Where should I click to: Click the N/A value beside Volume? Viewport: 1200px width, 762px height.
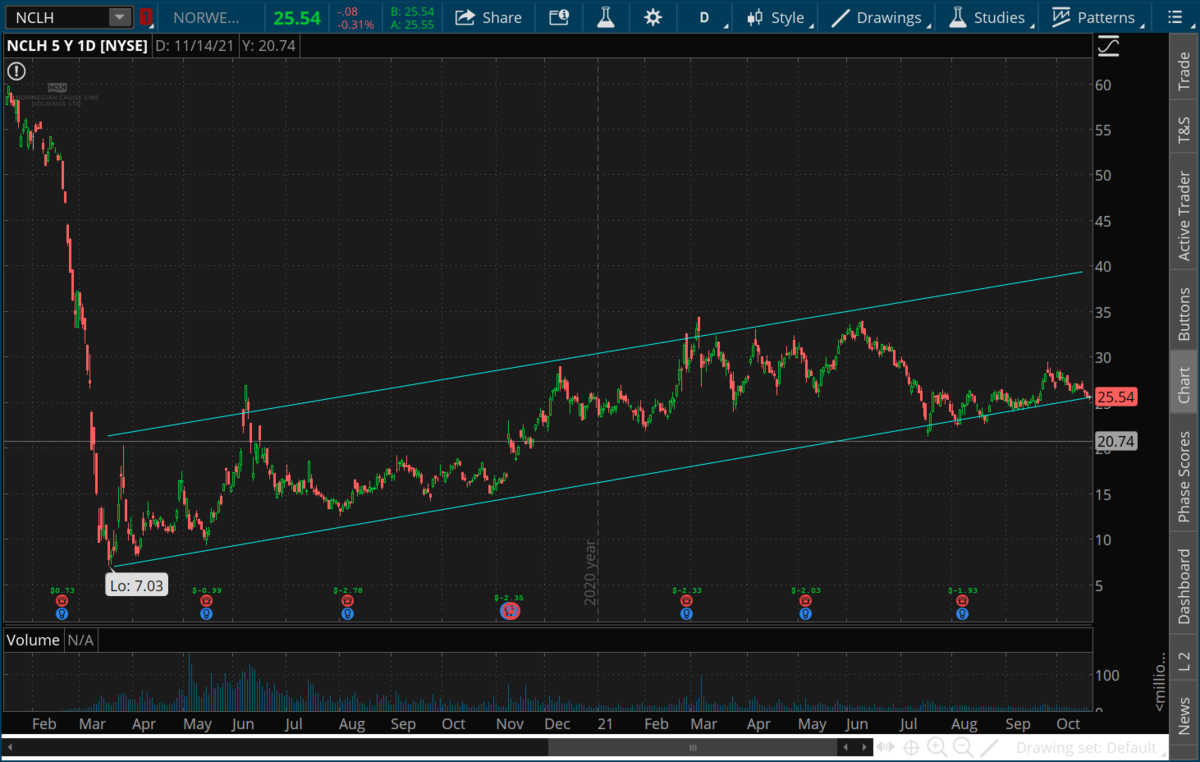(79, 639)
